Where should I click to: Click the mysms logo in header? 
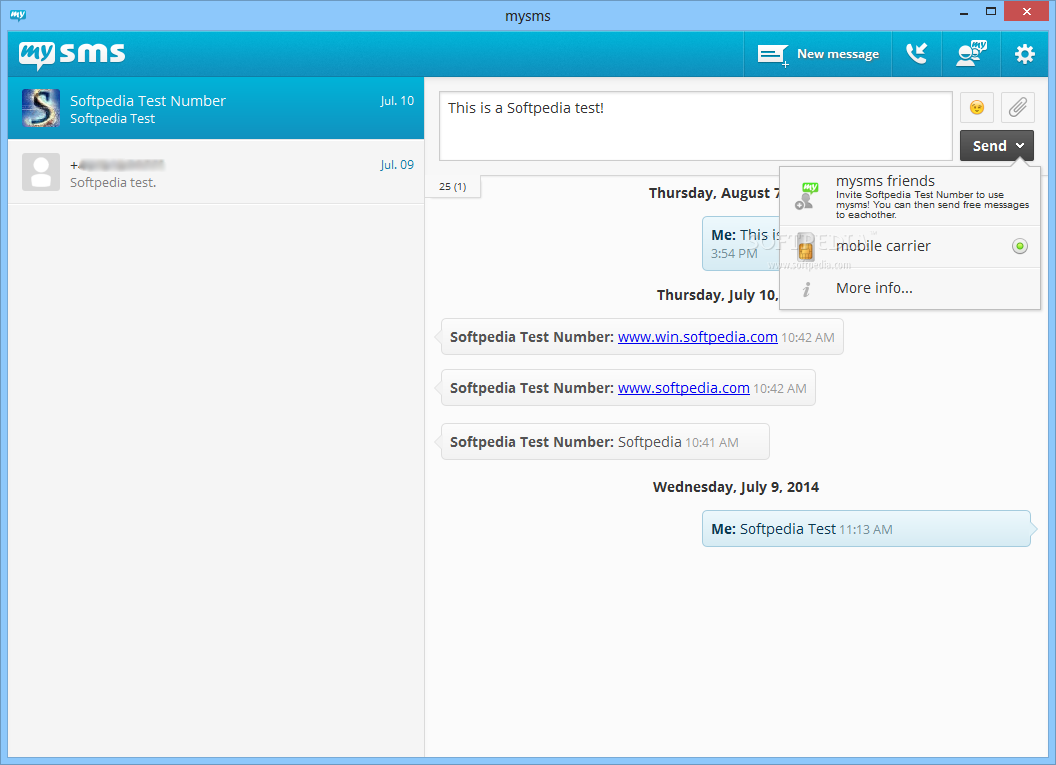(72, 54)
